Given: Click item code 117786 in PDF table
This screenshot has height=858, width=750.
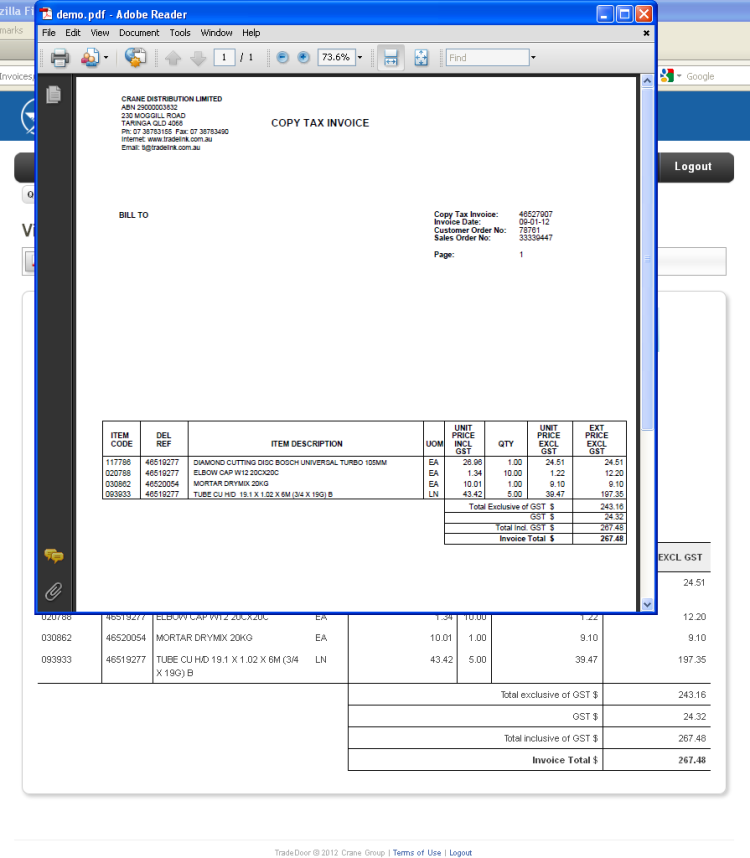Looking at the screenshot, I should pos(118,462).
